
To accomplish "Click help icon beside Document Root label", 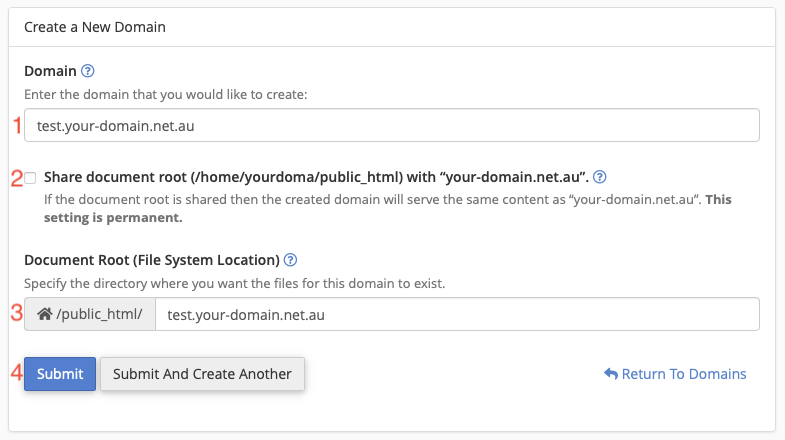I will pyautogui.click(x=290, y=260).
